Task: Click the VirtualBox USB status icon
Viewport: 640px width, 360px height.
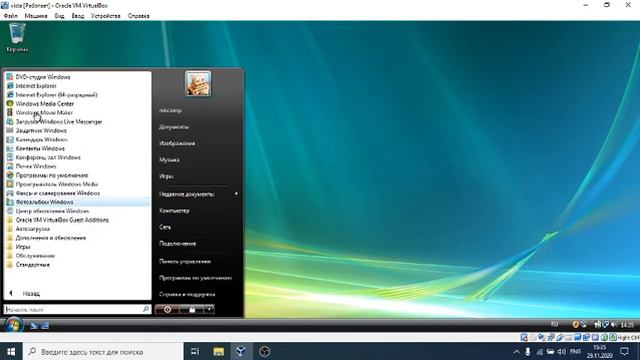Action: click(x=560, y=337)
